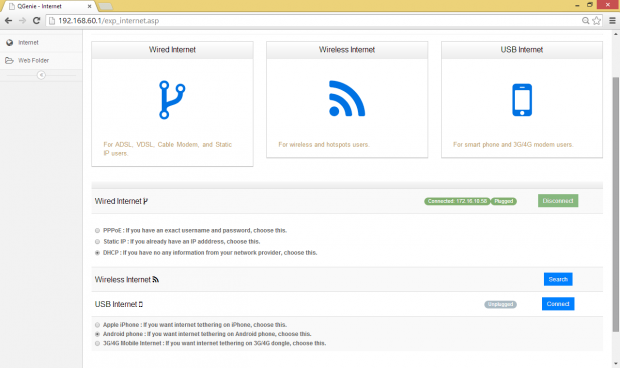Screen dimensions: 620x368
Task: Click the Wired Internet card header
Action: tap(172, 50)
